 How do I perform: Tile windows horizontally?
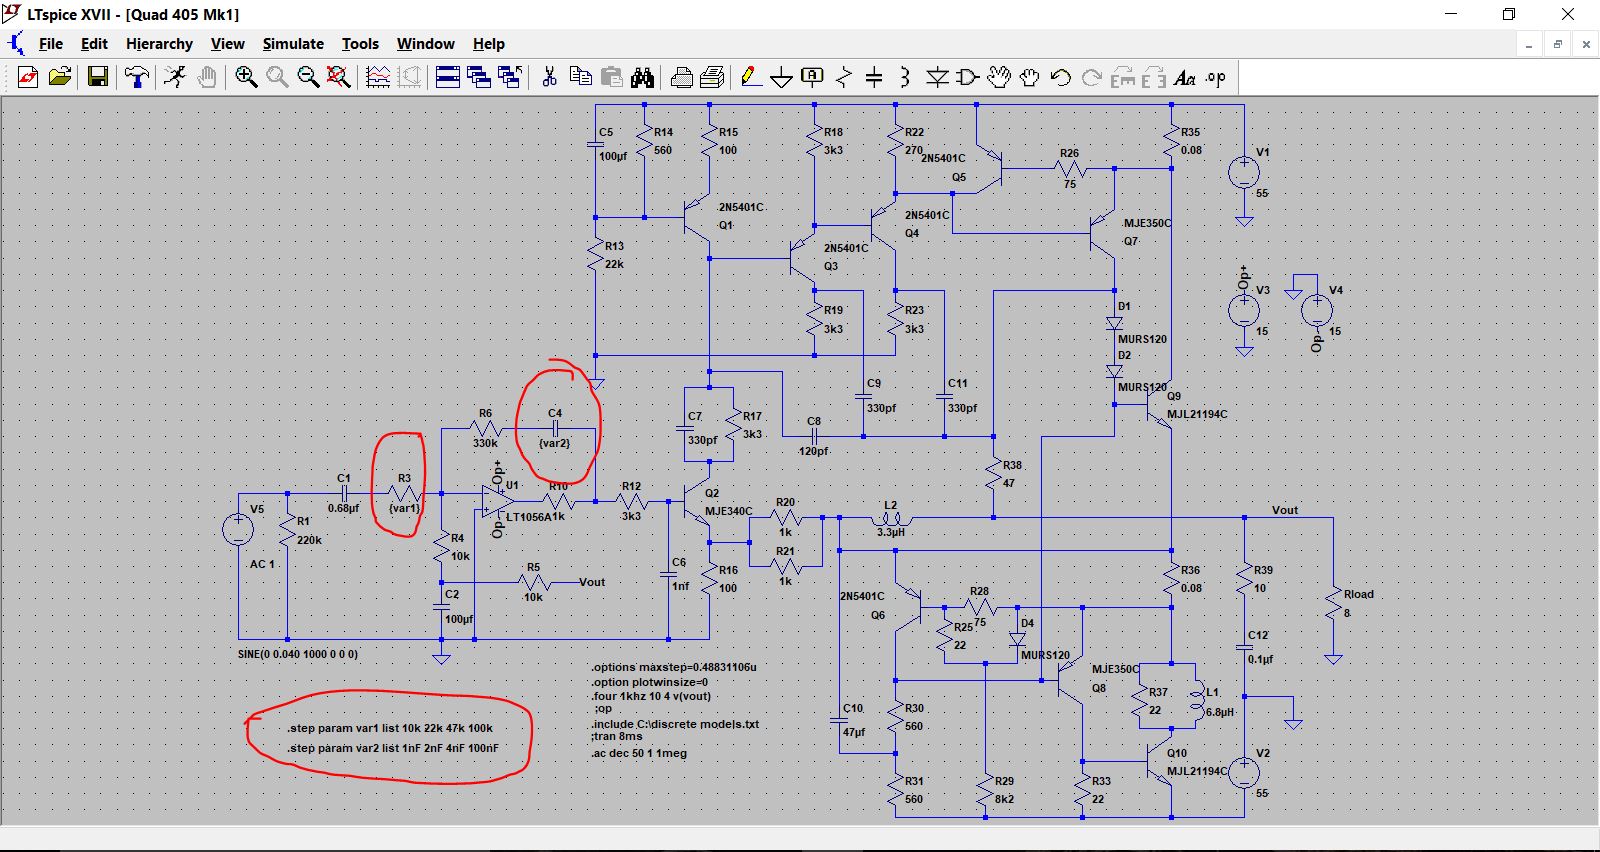(448, 77)
